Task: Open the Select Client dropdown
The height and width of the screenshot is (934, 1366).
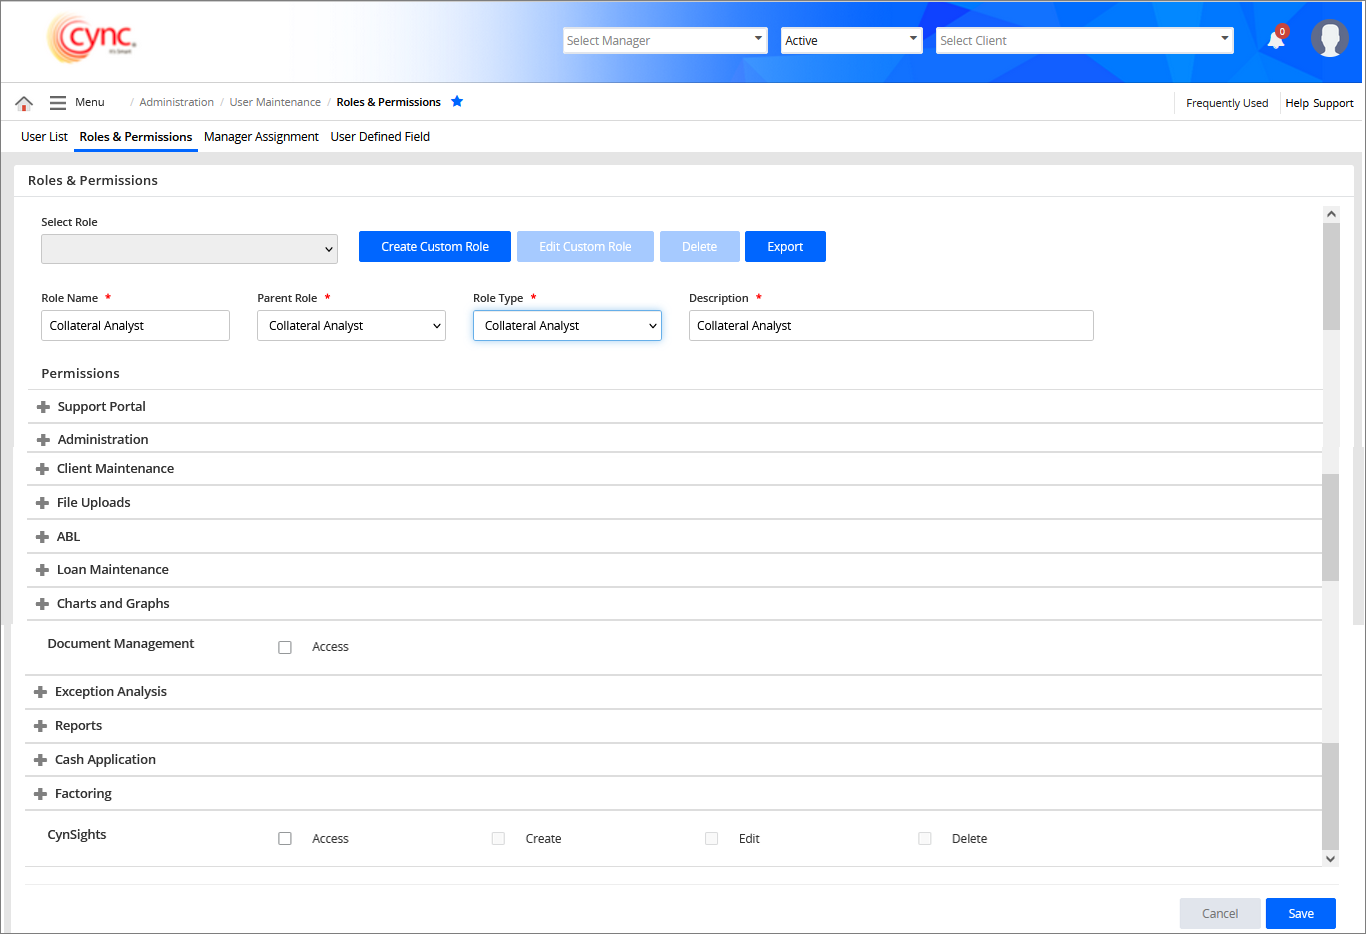Action: [1084, 41]
